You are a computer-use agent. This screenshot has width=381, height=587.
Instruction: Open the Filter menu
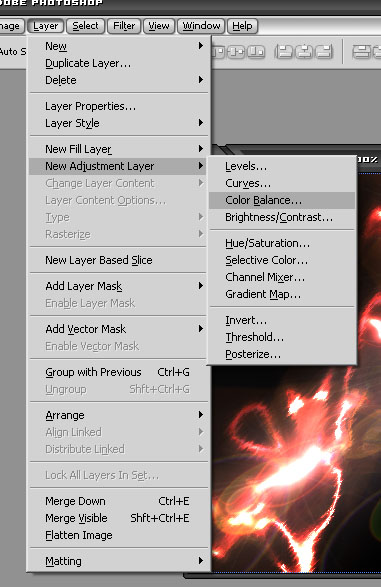coord(124,26)
